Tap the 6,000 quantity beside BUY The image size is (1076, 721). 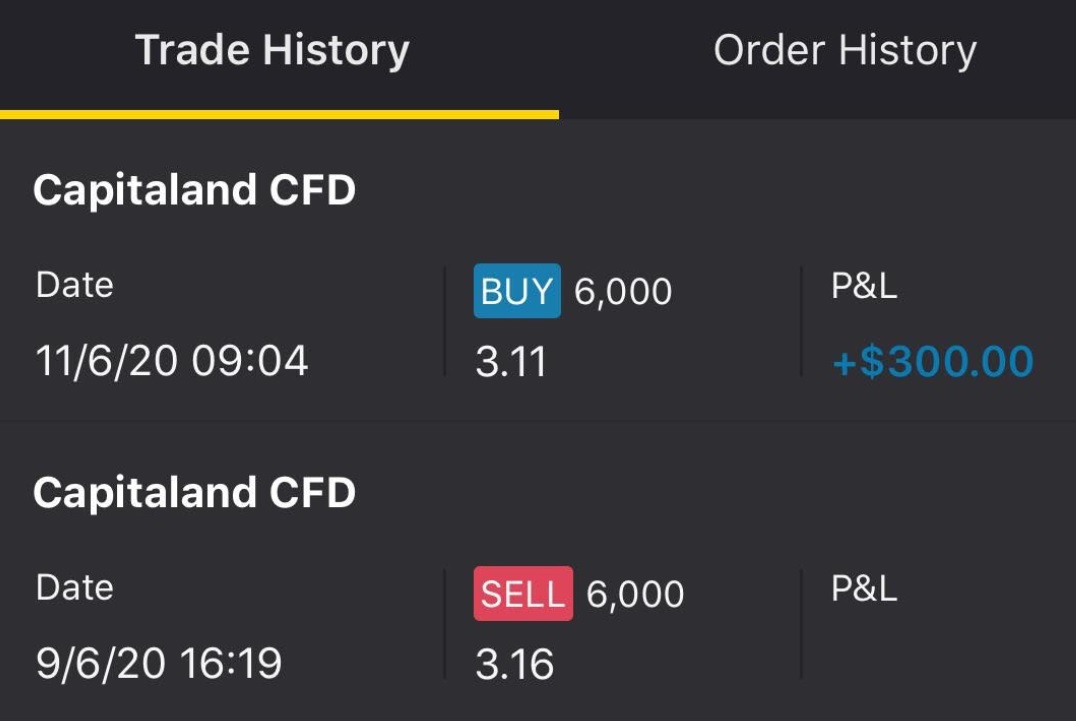pyautogui.click(x=622, y=292)
